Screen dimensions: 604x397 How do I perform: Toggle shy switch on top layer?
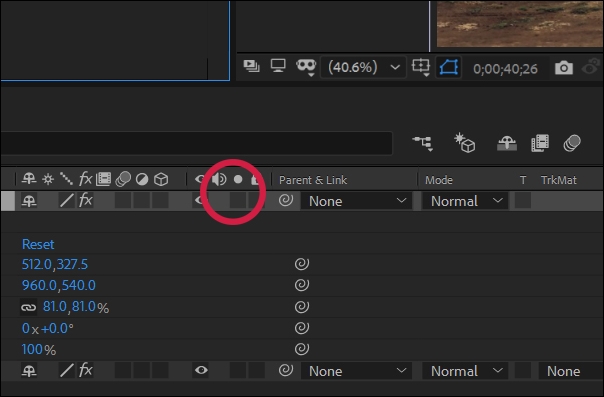point(29,201)
